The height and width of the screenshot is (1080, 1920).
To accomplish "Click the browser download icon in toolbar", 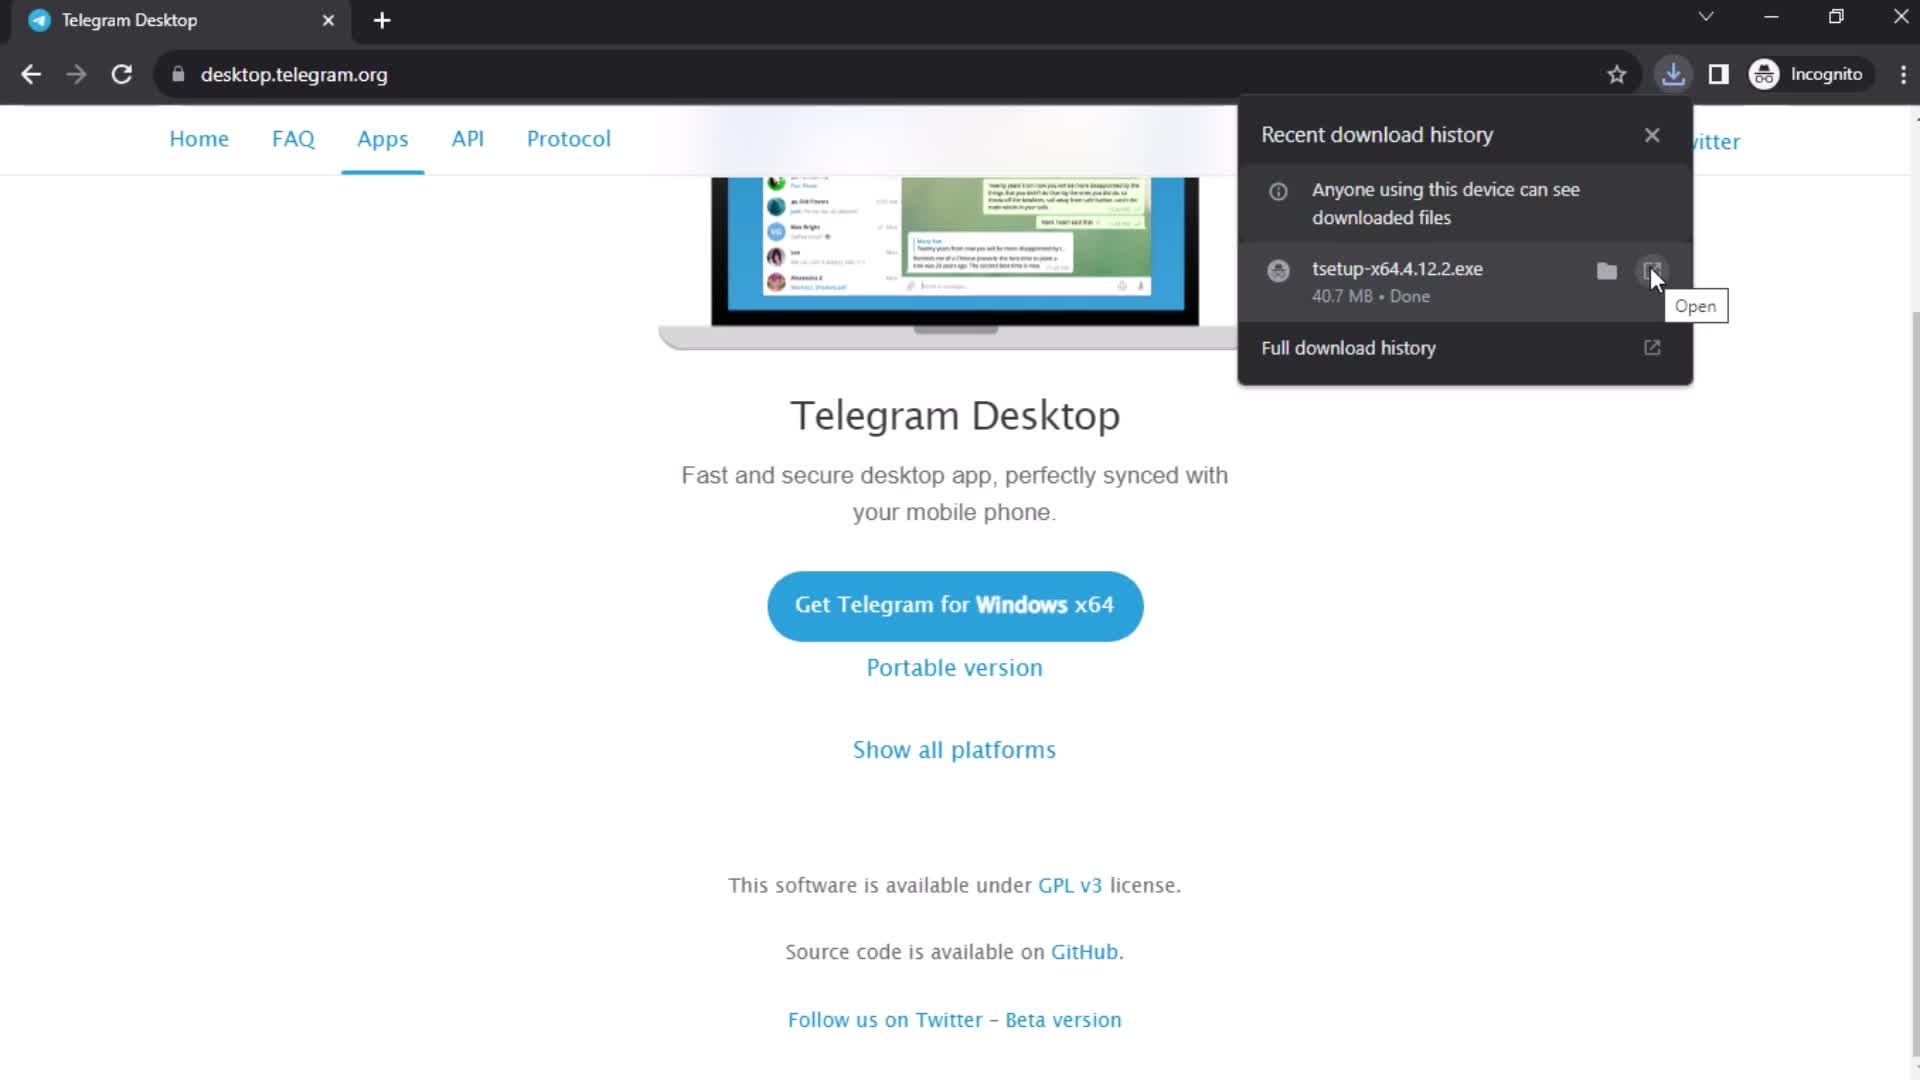I will 1672,74.
